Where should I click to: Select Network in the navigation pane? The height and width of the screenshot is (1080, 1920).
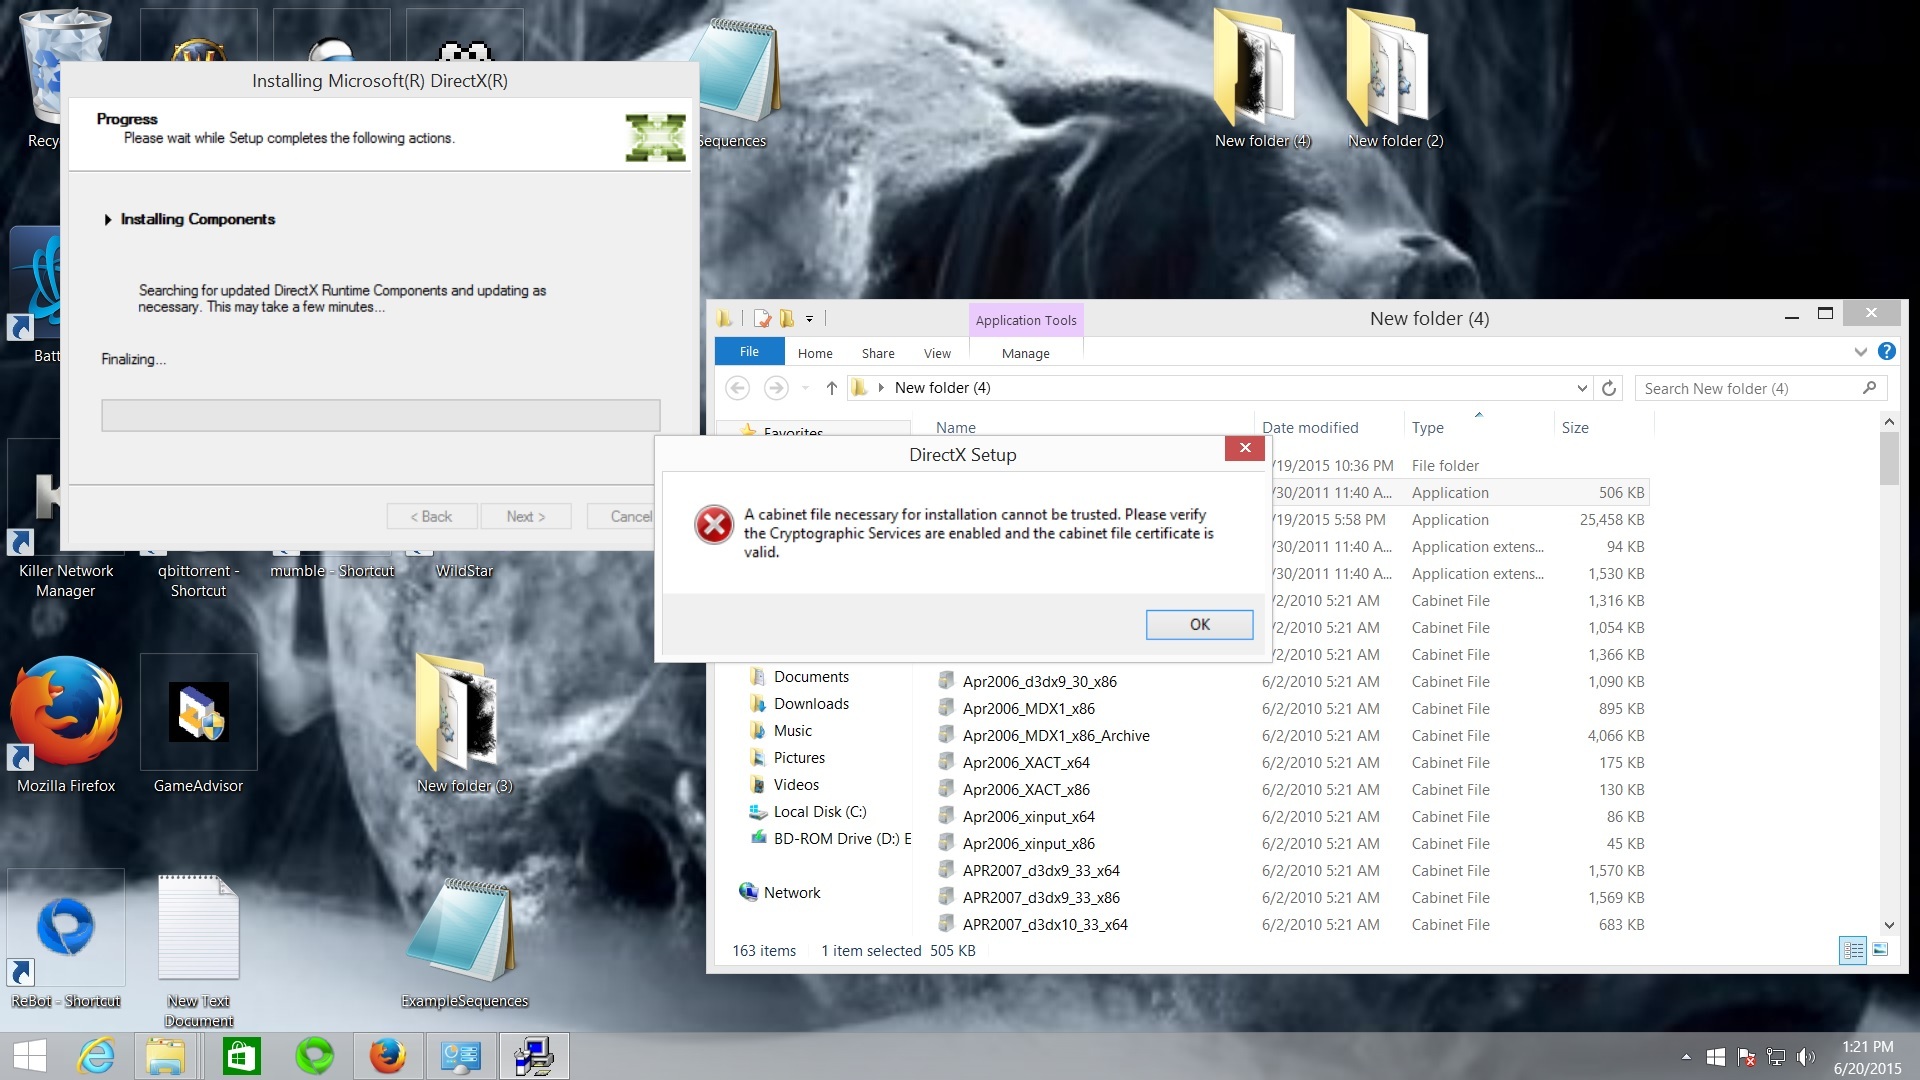click(792, 893)
